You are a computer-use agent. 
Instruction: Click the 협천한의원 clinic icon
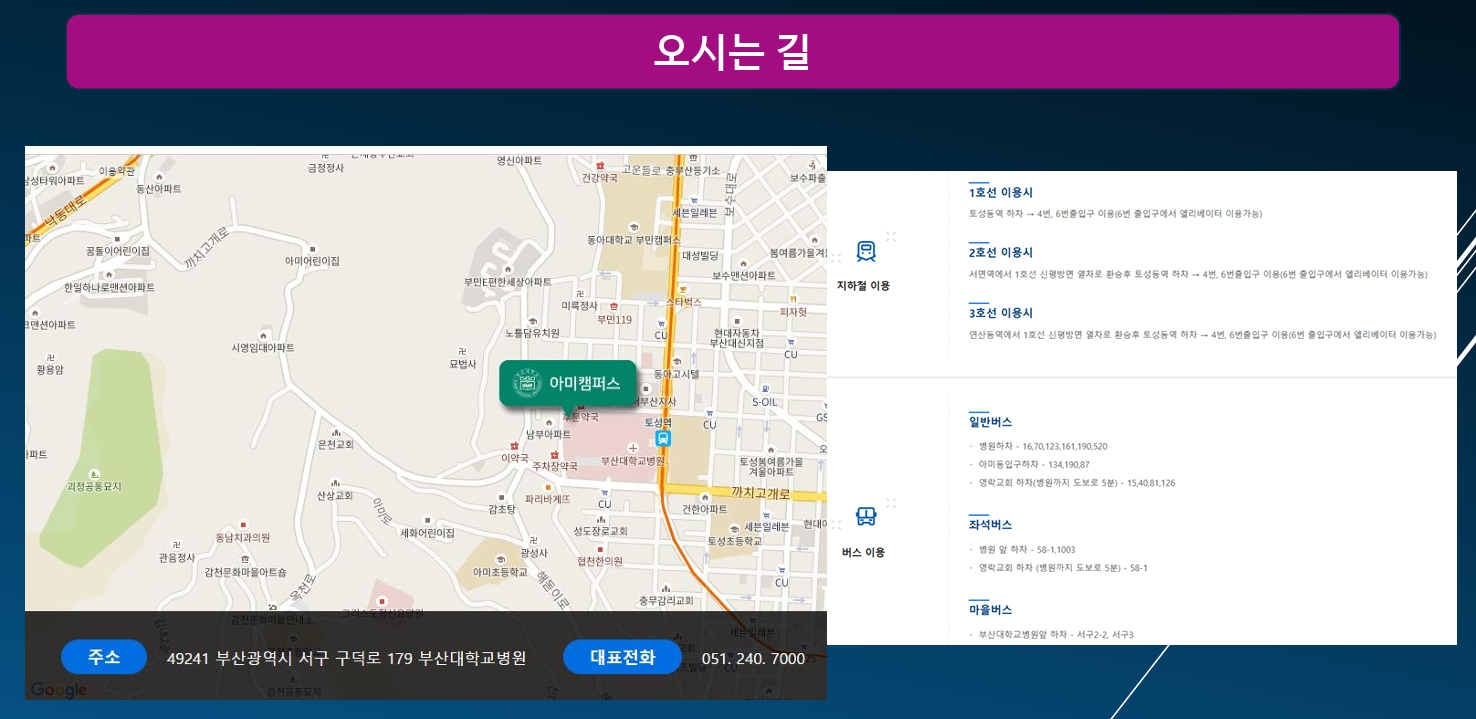(x=600, y=549)
